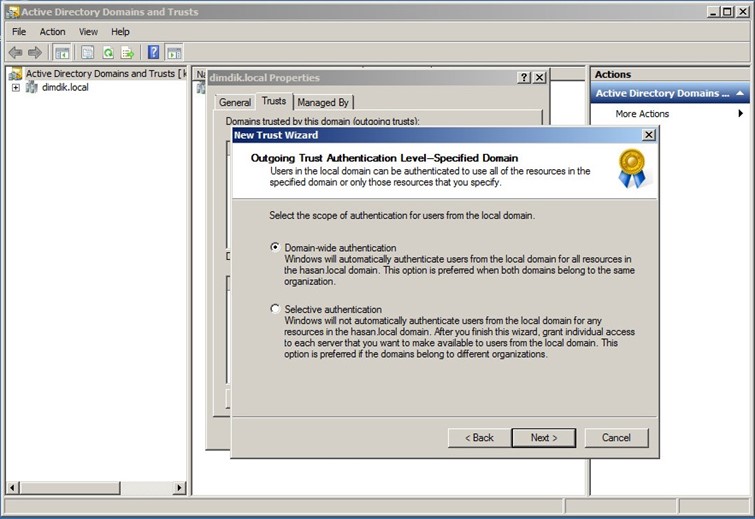Click More Actions in the Actions pane
The width and height of the screenshot is (755, 519).
click(642, 114)
